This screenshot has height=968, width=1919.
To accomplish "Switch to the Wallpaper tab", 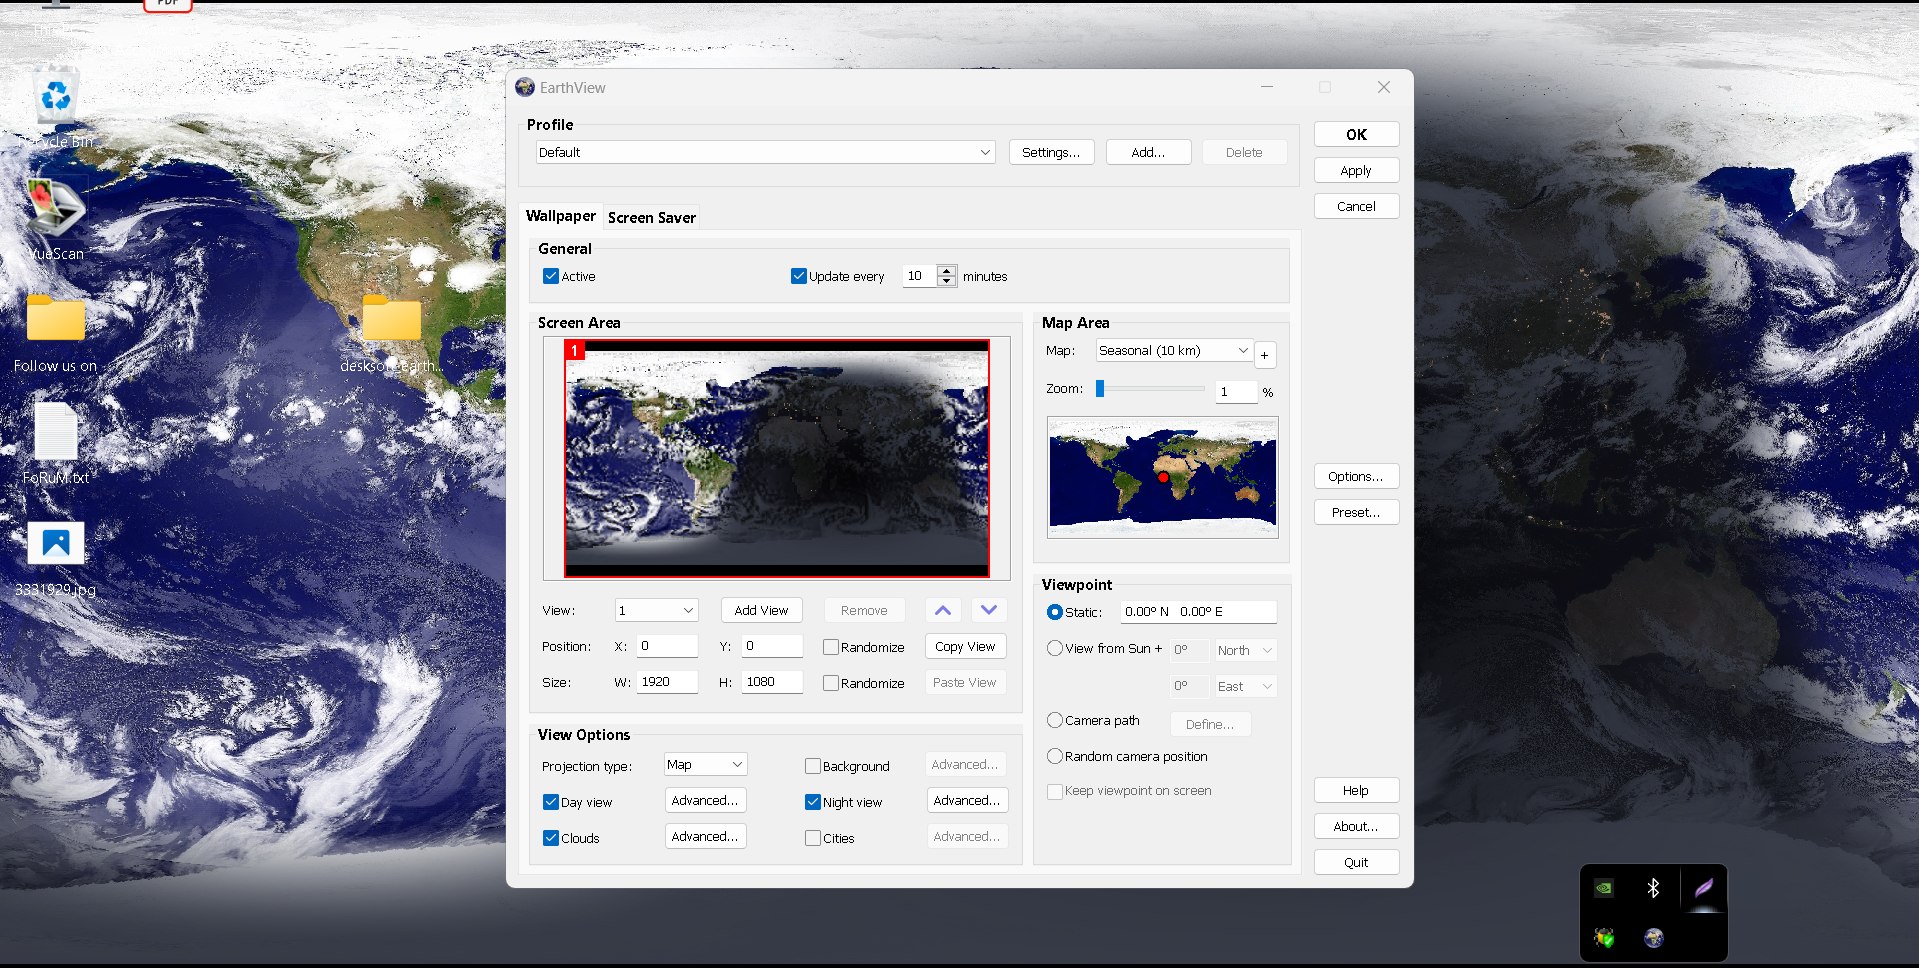I will (x=561, y=216).
